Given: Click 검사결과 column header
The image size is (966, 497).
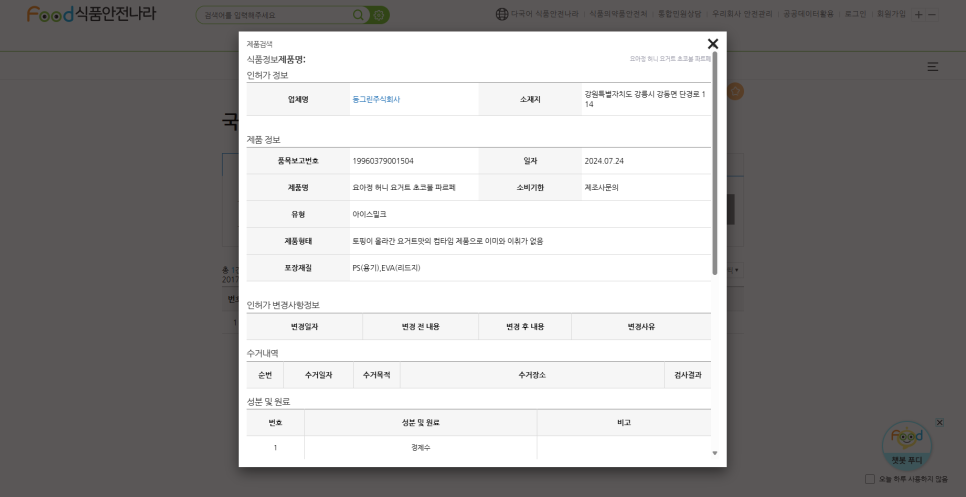Looking at the screenshot, I should point(688,375).
